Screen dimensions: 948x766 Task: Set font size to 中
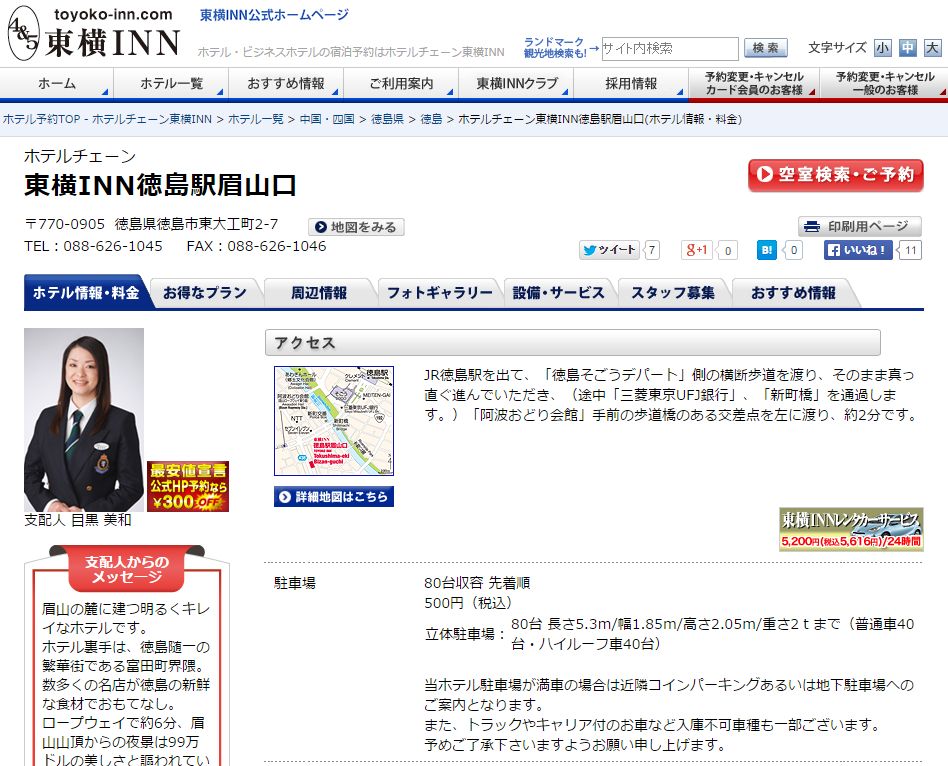[907, 48]
